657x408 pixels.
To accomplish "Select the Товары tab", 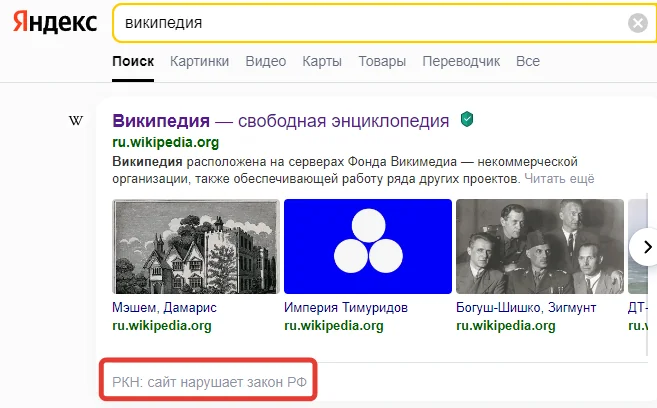I will click(x=382, y=61).
